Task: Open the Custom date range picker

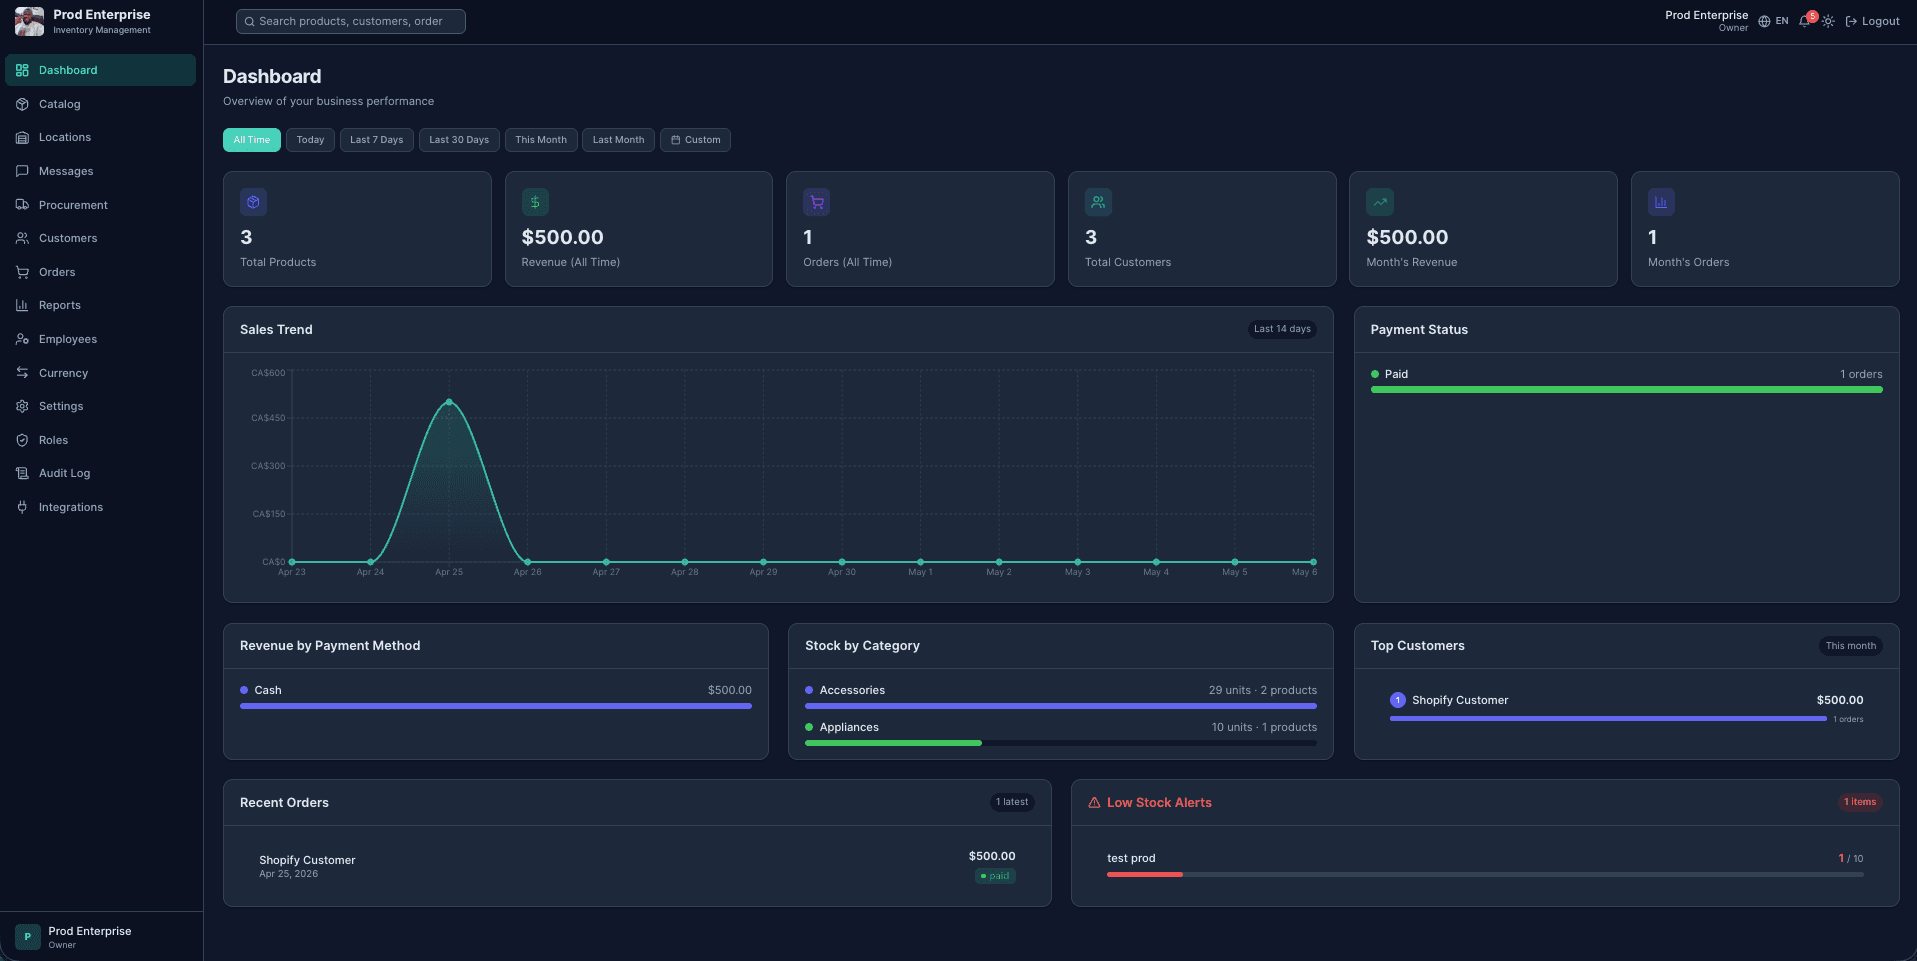Action: pos(695,140)
